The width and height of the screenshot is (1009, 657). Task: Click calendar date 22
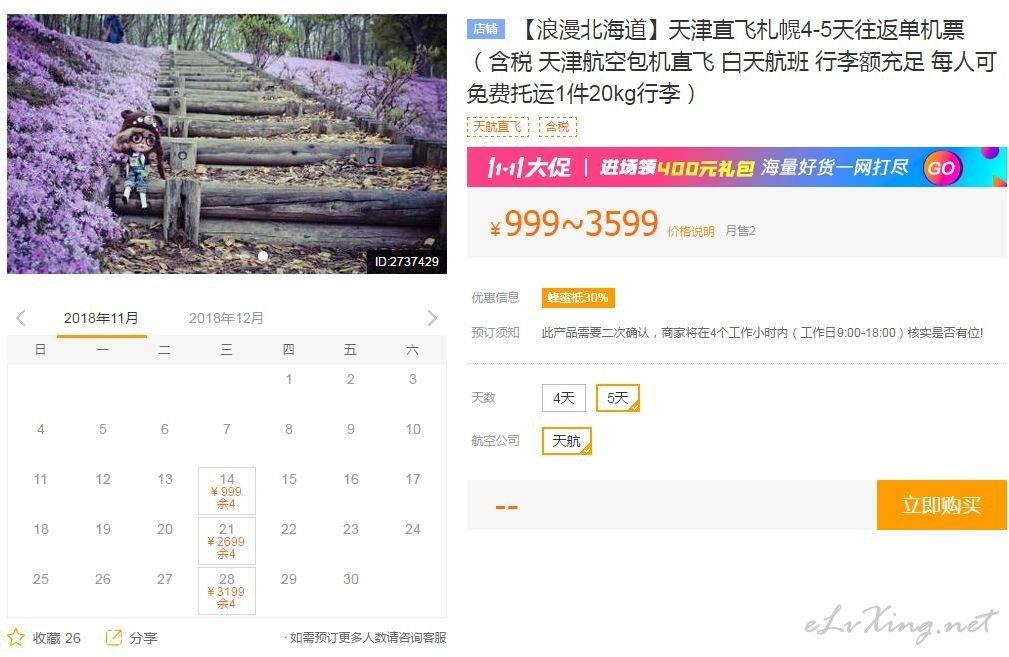289,530
